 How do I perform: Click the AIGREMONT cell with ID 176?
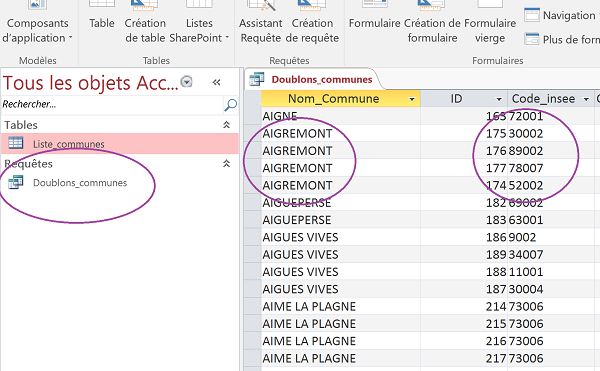[341, 150]
